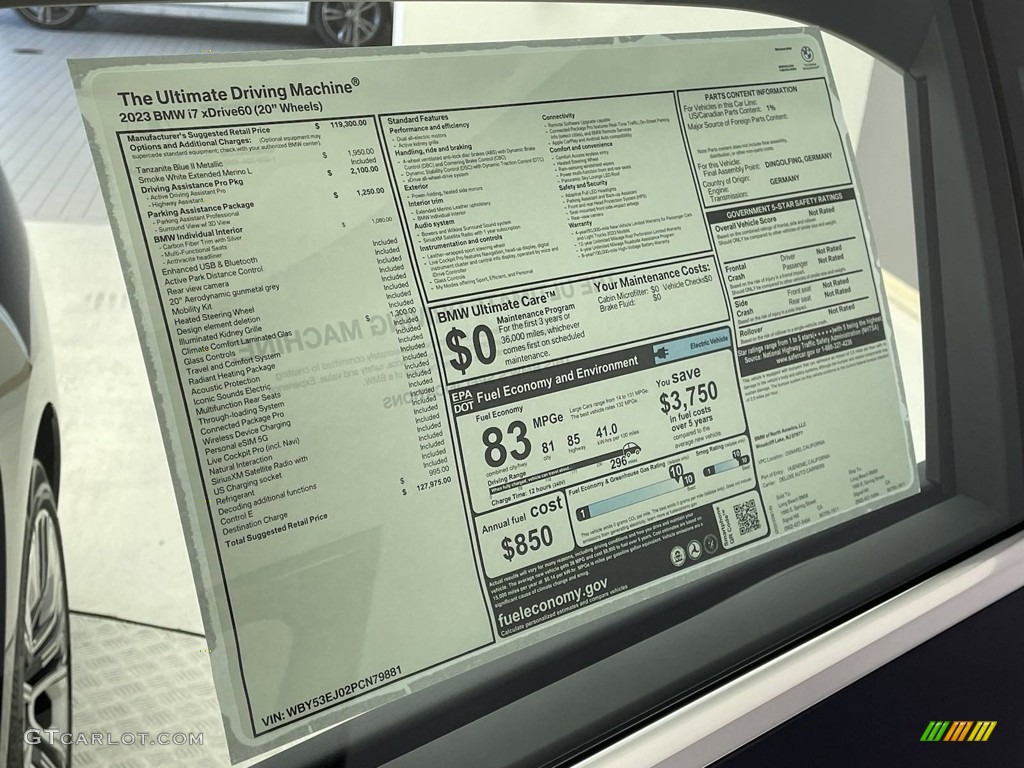Image resolution: width=1024 pixels, height=768 pixels.
Task: Click the Total Suggested Retail Price label
Action: click(276, 529)
